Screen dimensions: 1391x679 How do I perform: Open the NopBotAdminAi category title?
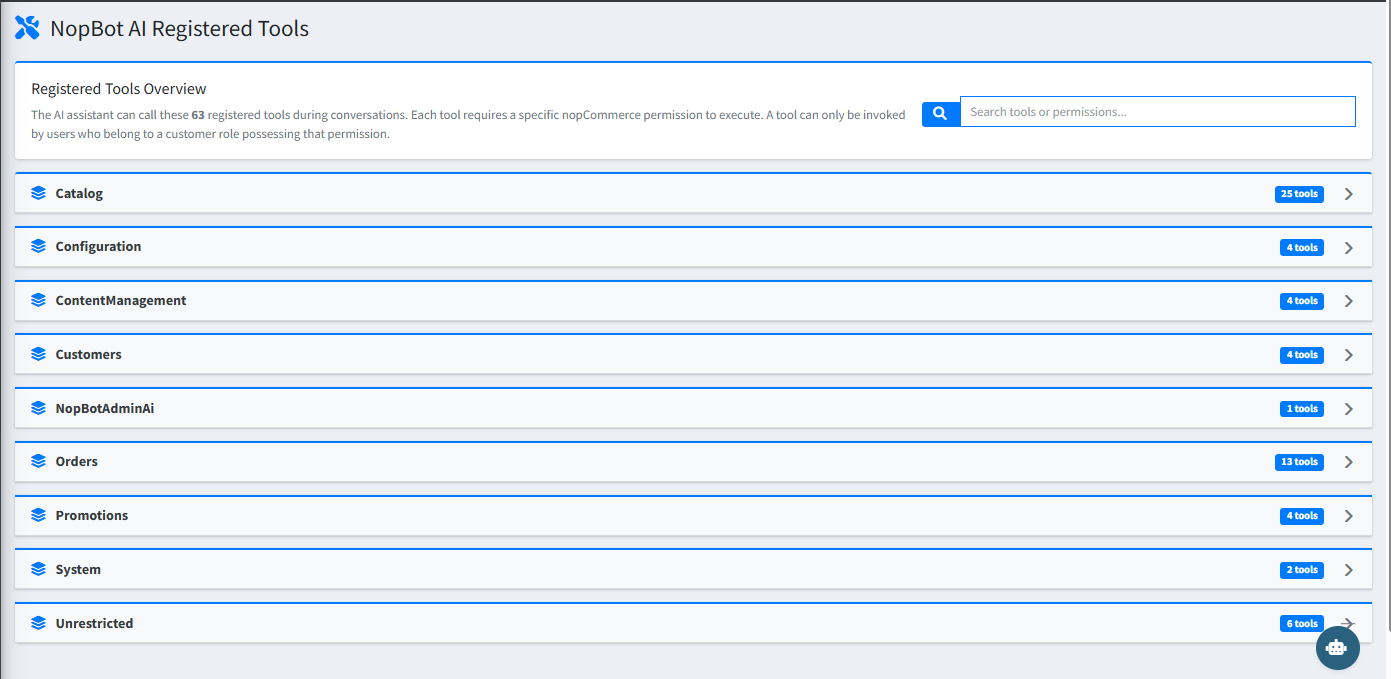click(105, 408)
